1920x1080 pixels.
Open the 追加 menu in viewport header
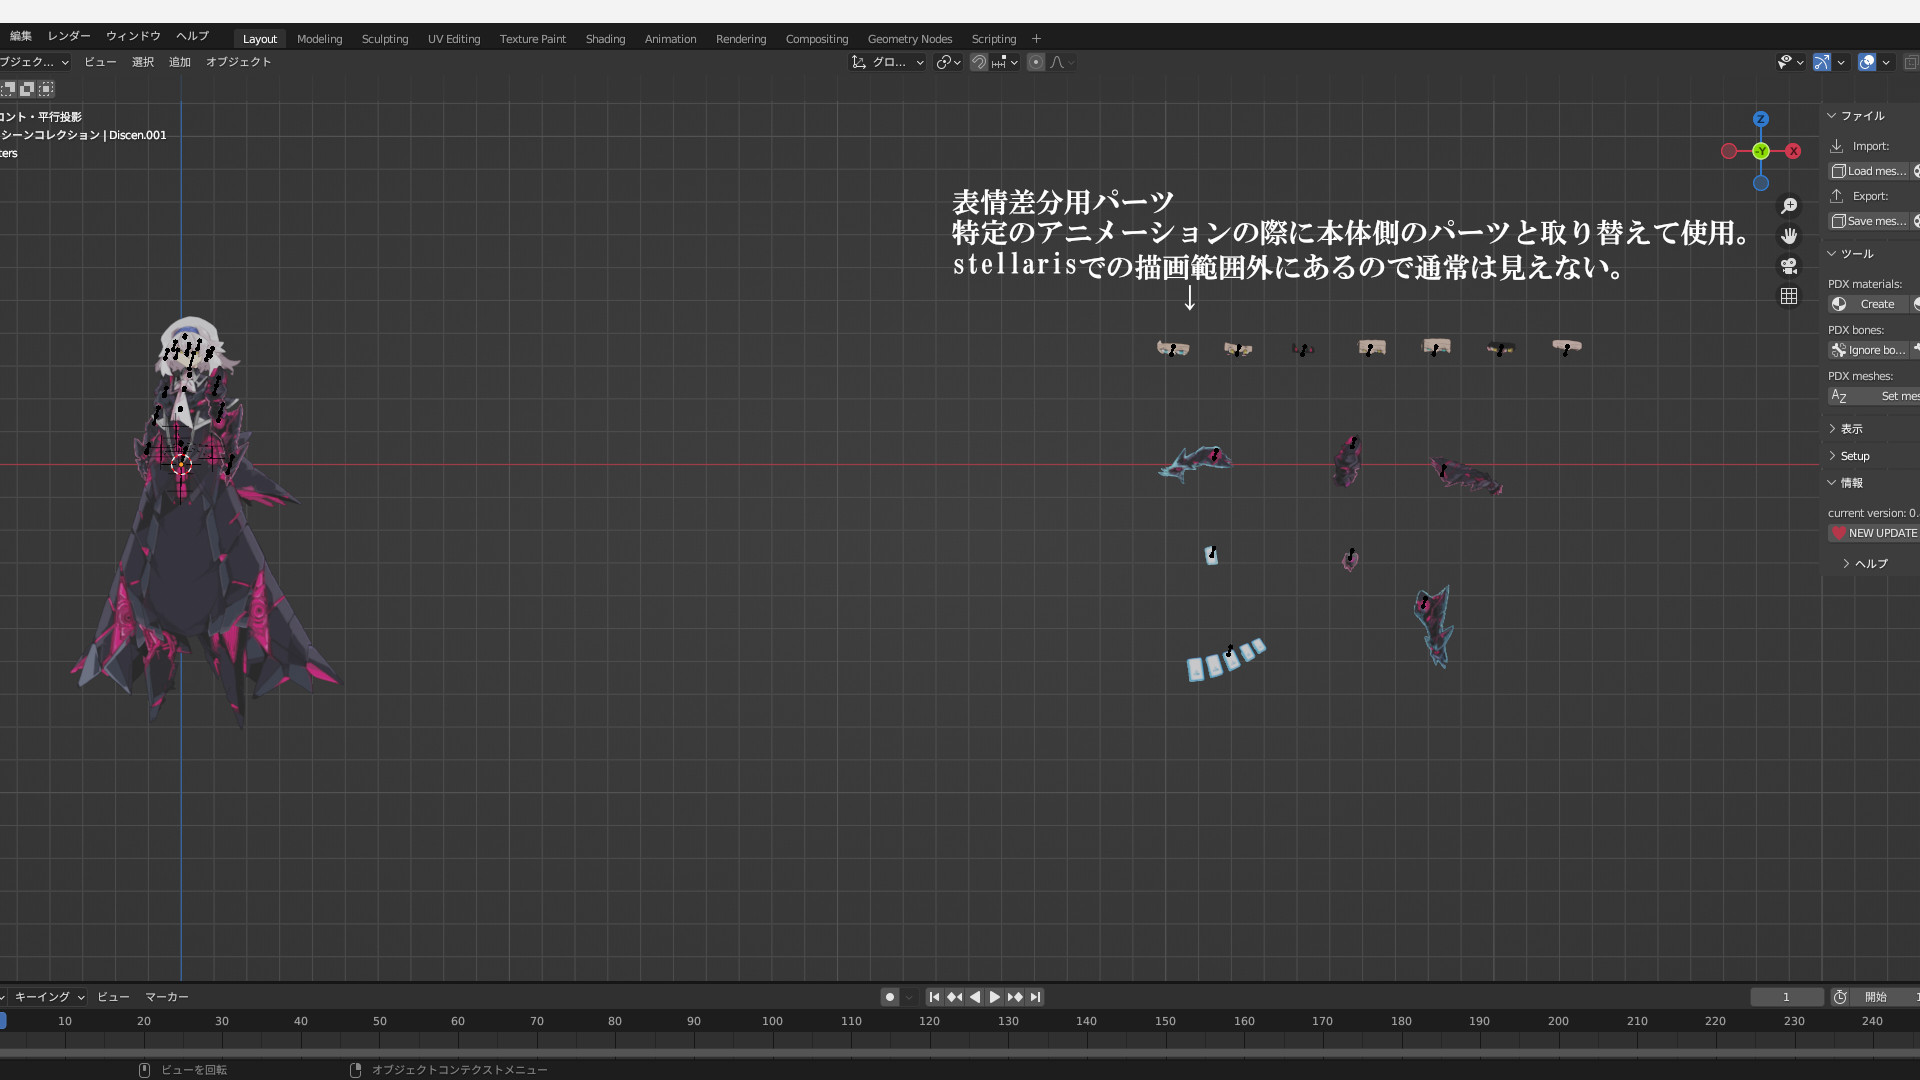pos(180,62)
